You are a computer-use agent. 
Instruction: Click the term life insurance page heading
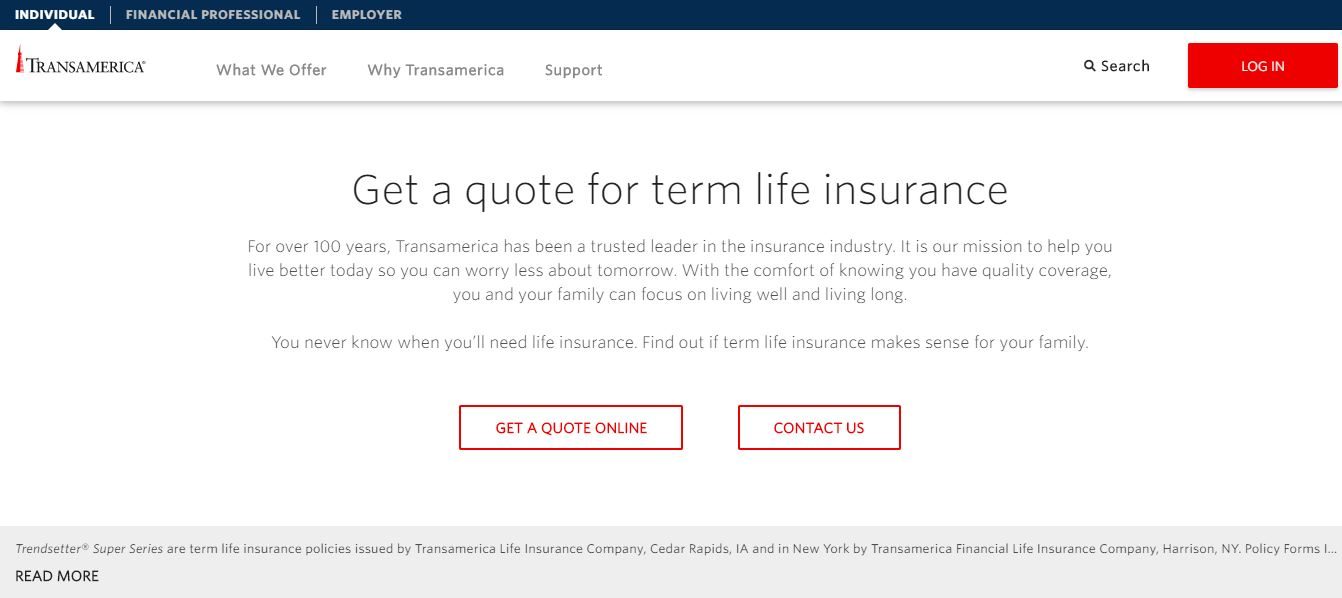tap(680, 189)
